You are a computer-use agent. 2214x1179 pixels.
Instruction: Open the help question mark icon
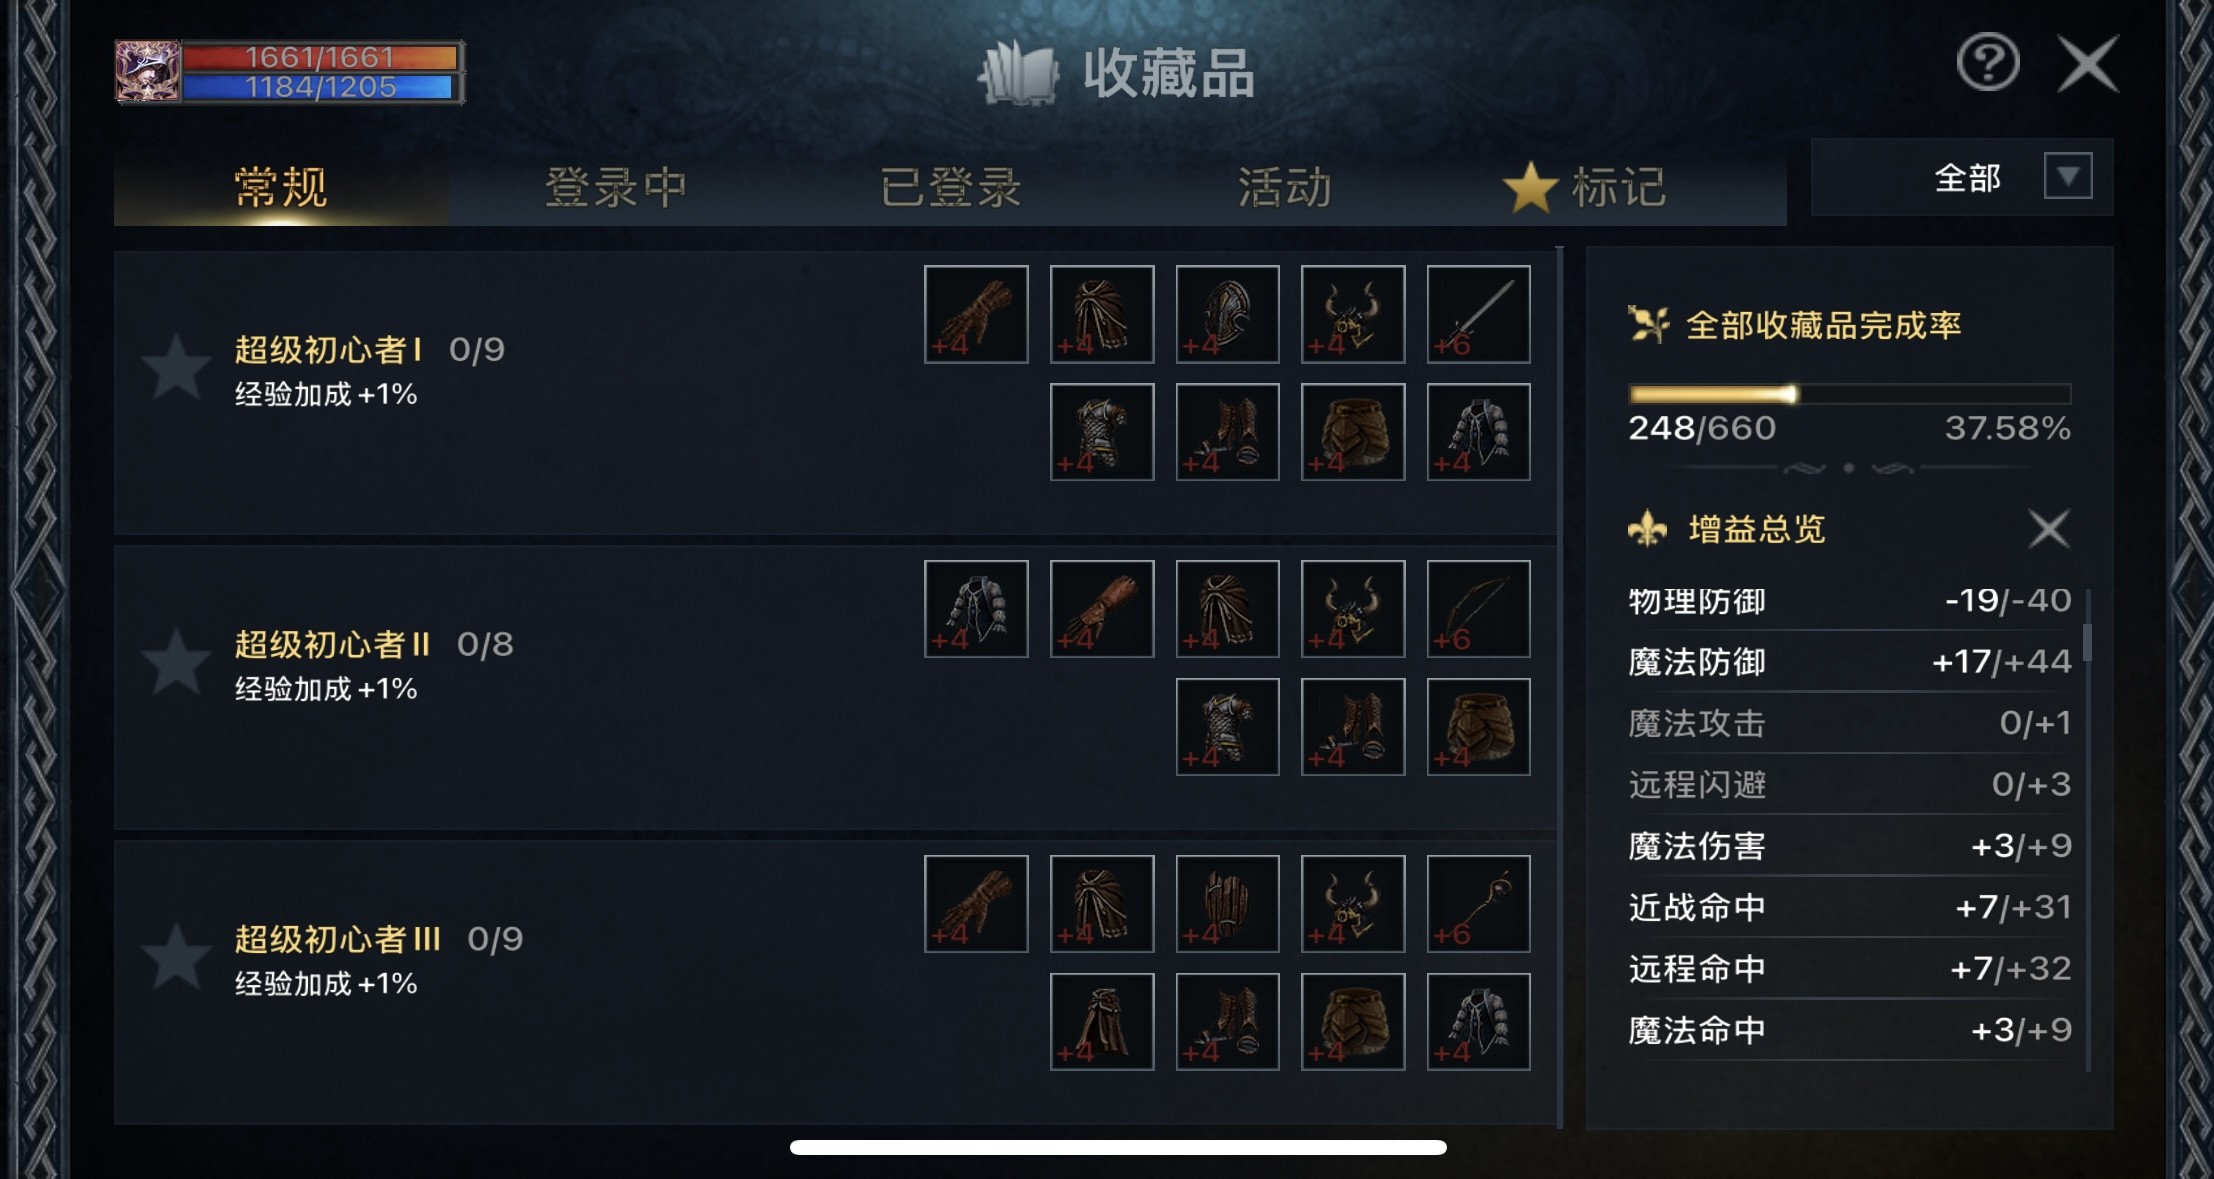pos(1987,62)
